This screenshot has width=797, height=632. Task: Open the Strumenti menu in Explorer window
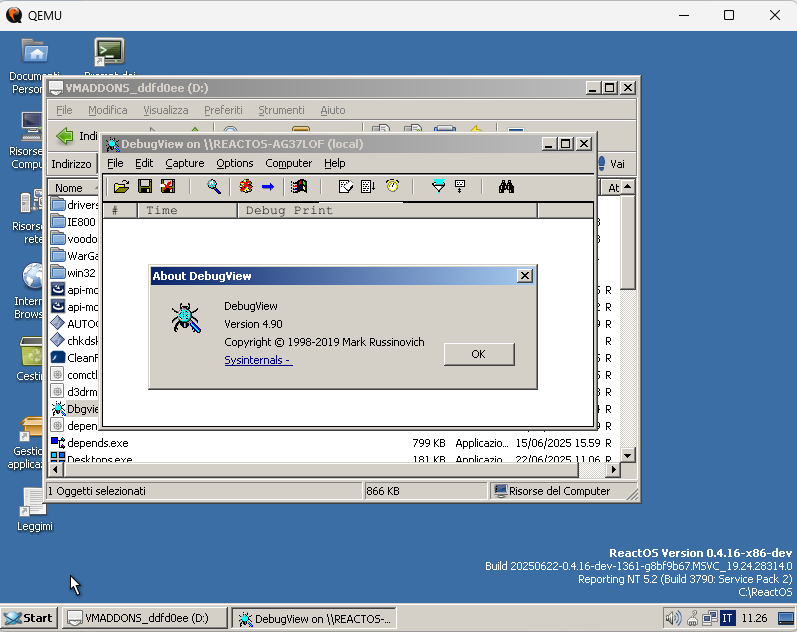coord(281,110)
